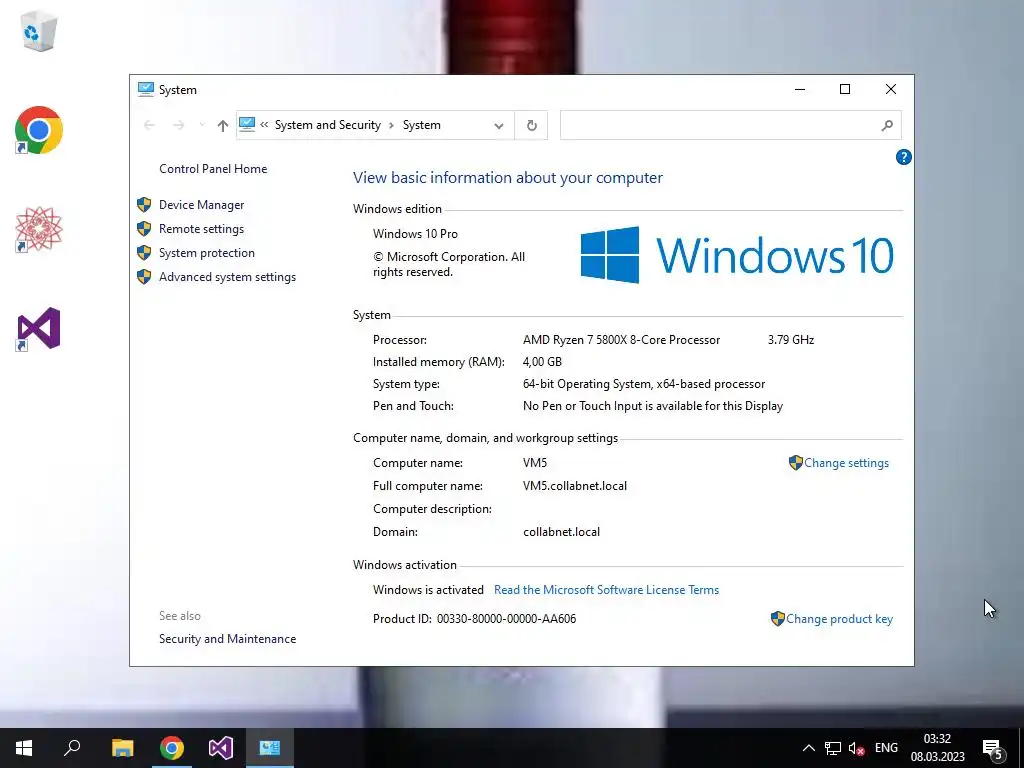Click Change product key link
The height and width of the screenshot is (768, 1024).
tap(839, 619)
